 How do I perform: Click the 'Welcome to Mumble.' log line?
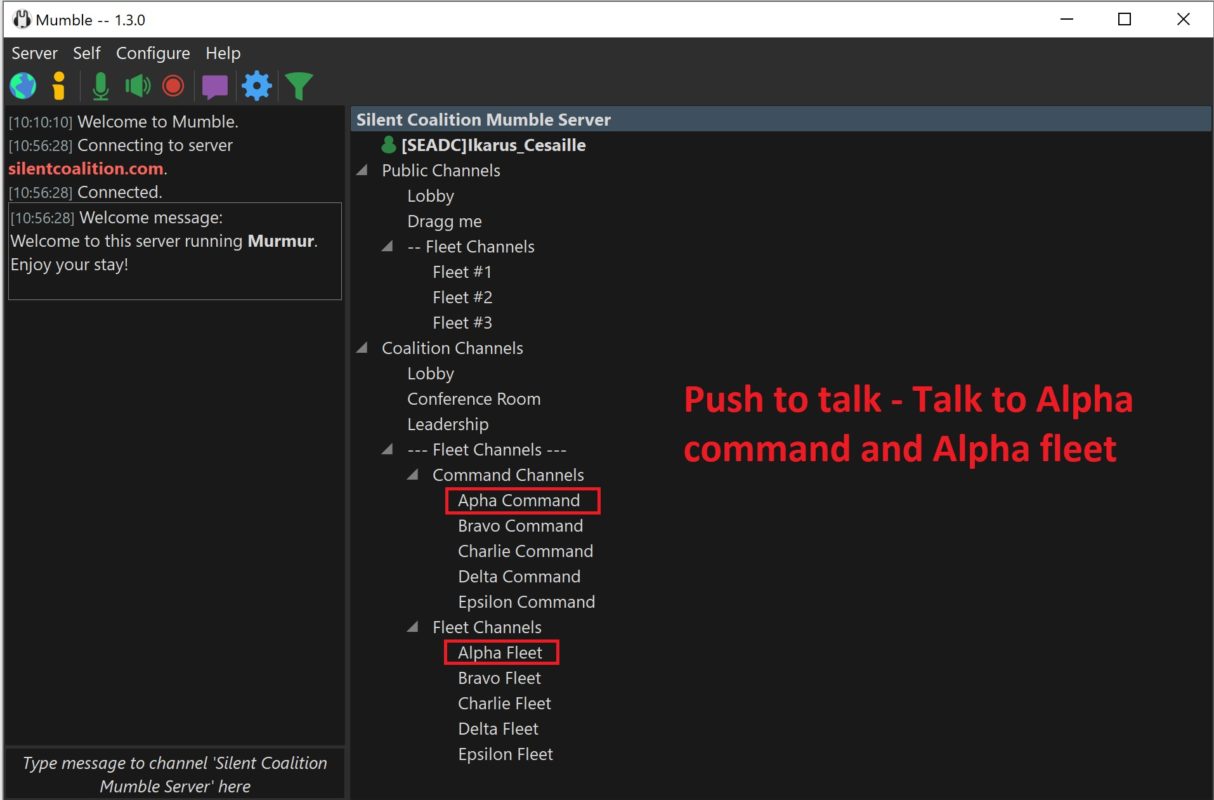tap(158, 122)
